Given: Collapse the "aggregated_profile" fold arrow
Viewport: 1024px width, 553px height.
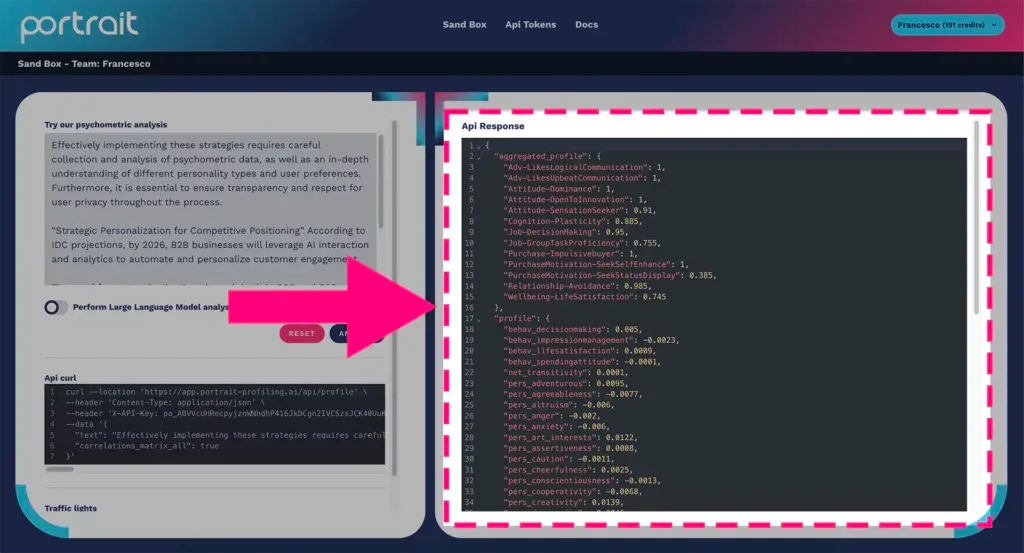Looking at the screenshot, I should (x=479, y=157).
